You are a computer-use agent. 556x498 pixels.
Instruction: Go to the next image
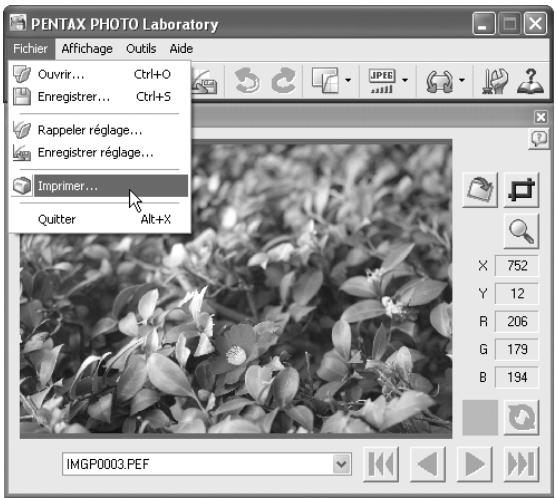[474, 464]
